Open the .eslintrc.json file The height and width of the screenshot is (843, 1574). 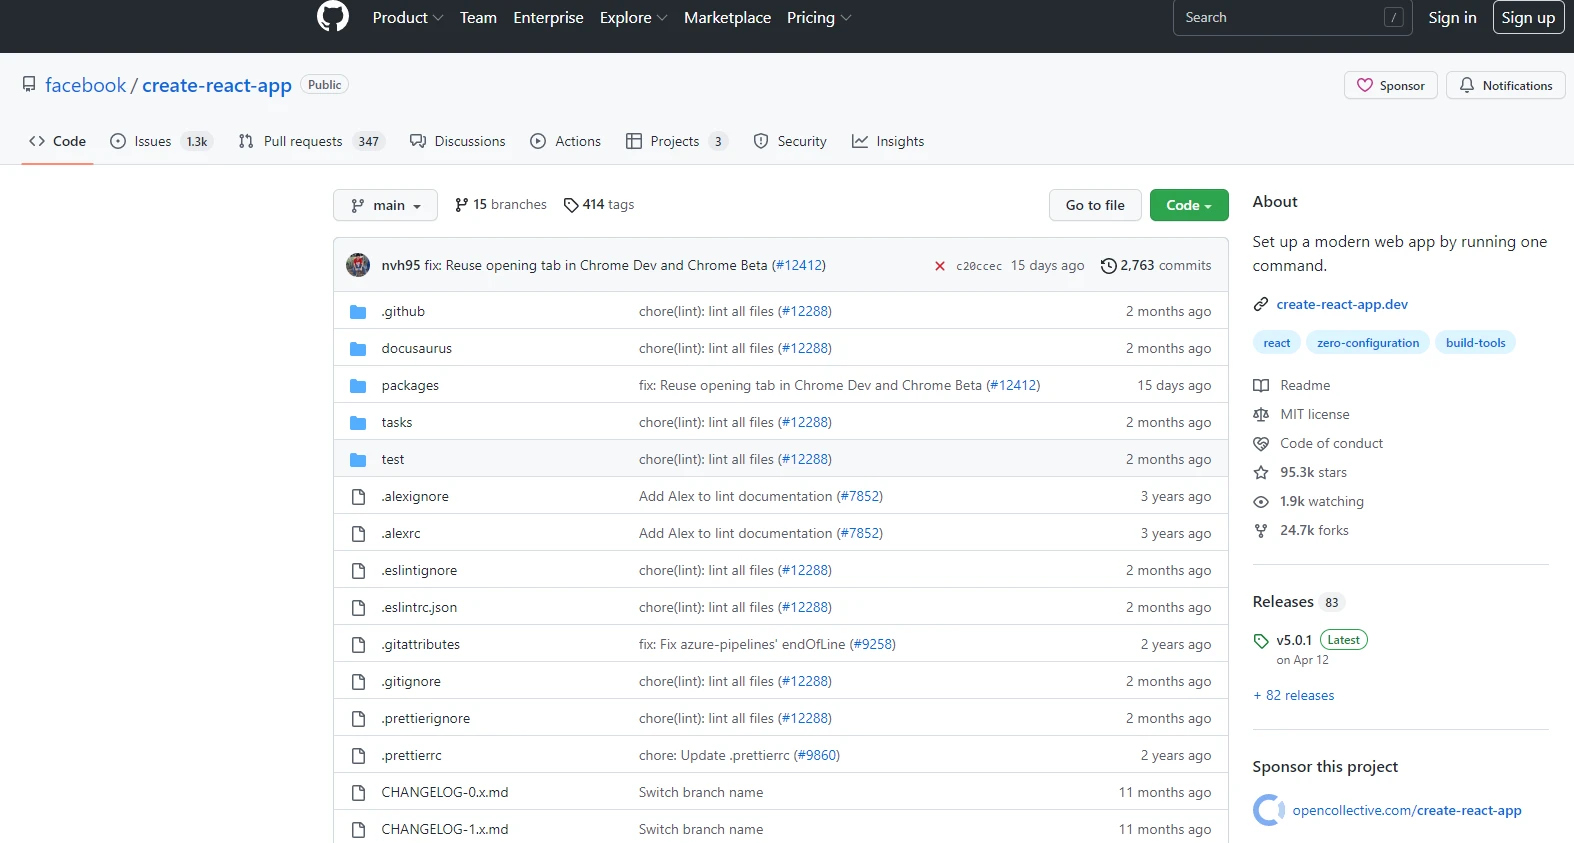(419, 607)
